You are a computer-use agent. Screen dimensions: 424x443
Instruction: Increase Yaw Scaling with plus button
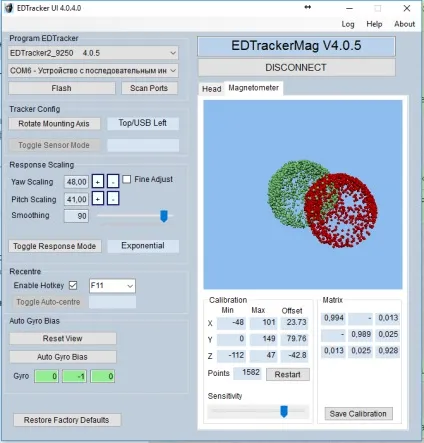point(98,182)
